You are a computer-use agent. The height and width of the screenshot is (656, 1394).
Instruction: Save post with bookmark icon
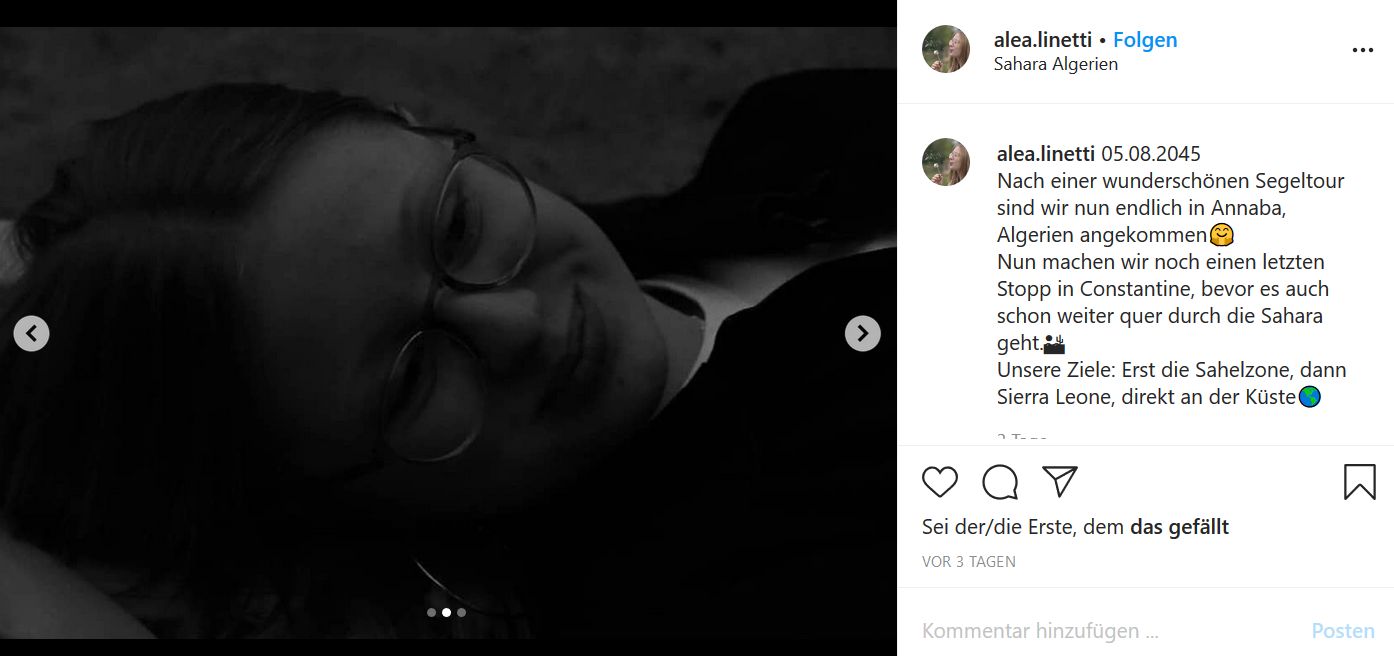(x=1359, y=482)
